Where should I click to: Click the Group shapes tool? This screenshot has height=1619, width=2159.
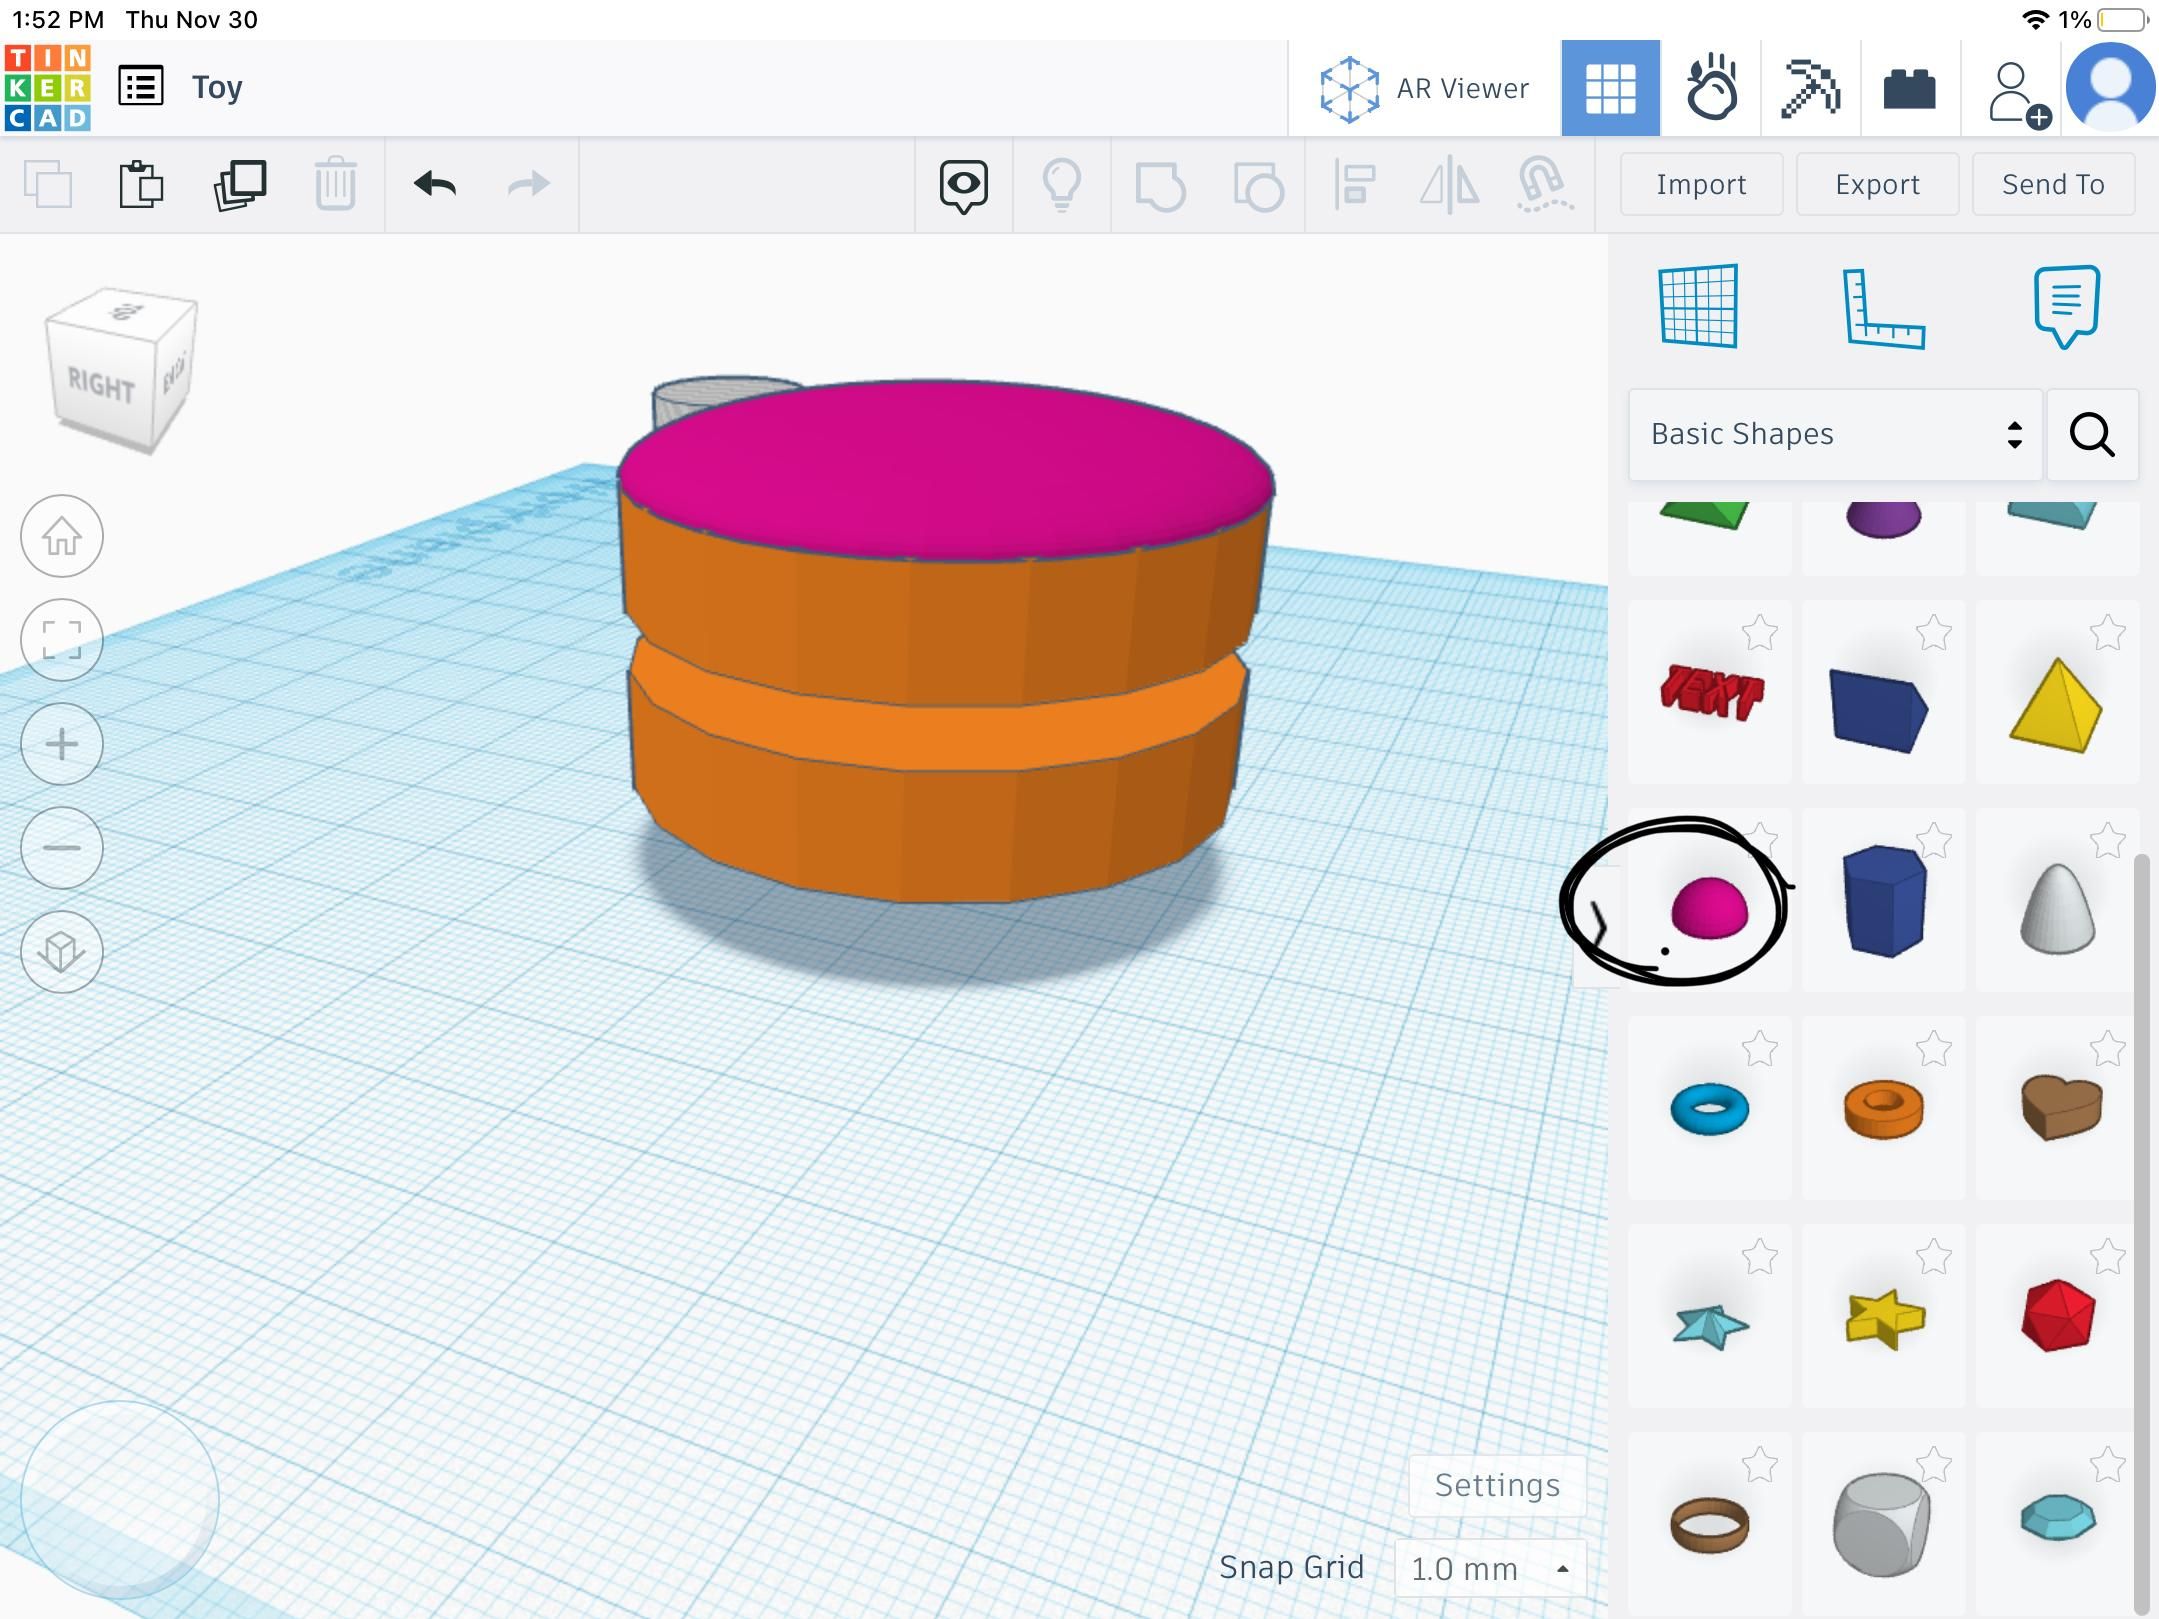click(1160, 185)
